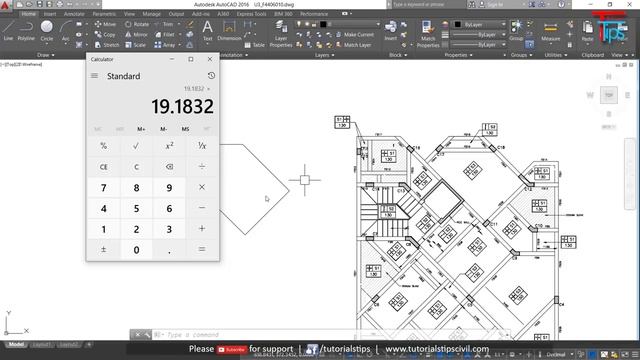Click calculator digit 5 key

coord(136,209)
